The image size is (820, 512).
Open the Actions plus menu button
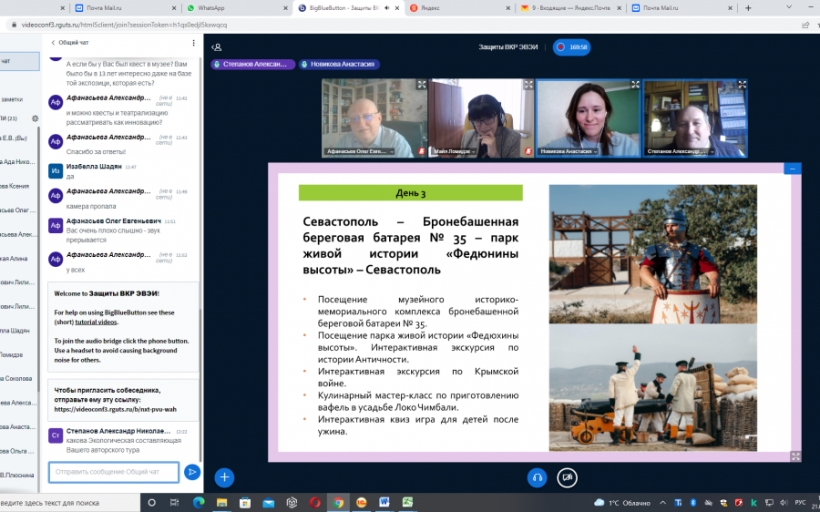(224, 477)
